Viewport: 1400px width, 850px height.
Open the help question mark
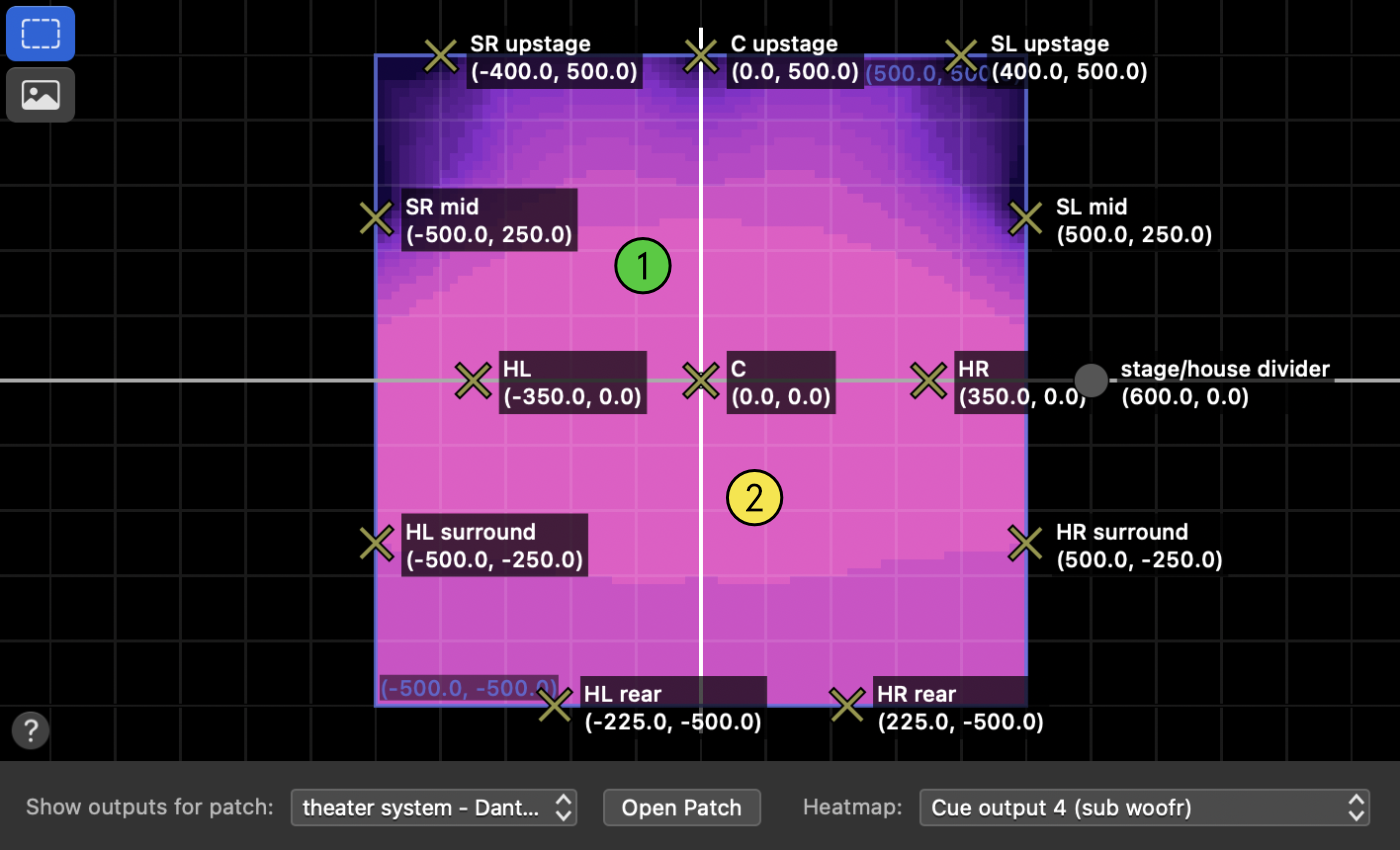point(29,730)
